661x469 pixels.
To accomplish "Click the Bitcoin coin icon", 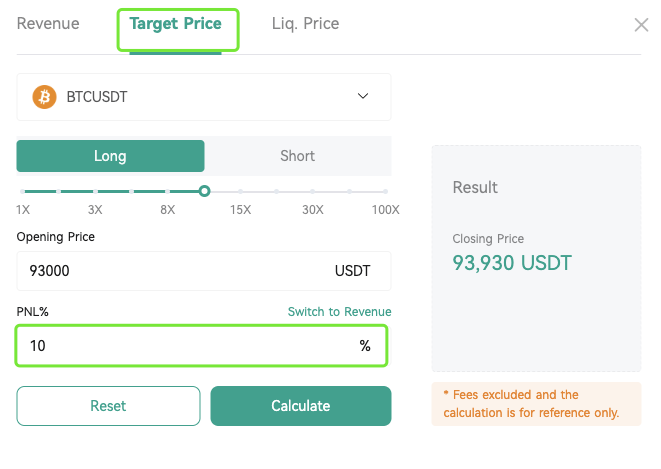I will pyautogui.click(x=44, y=97).
